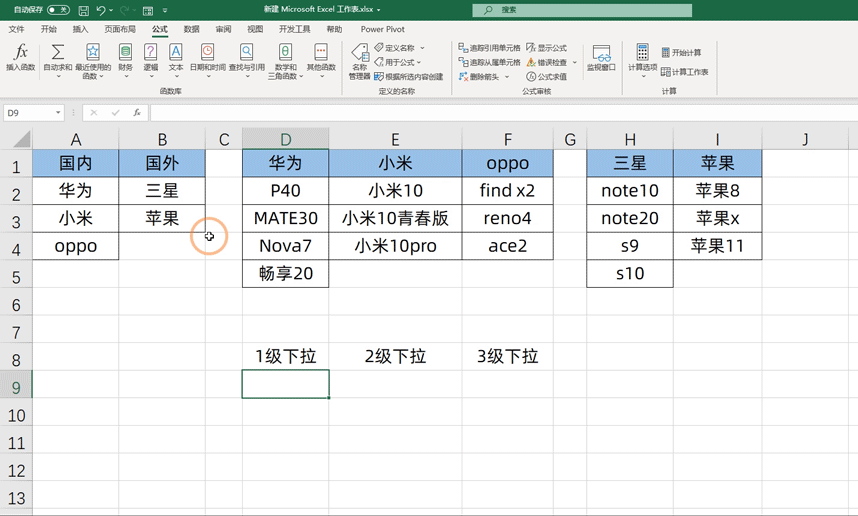This screenshot has width=858, height=516.
Task: Click the Save disk icon
Action: pos(84,10)
